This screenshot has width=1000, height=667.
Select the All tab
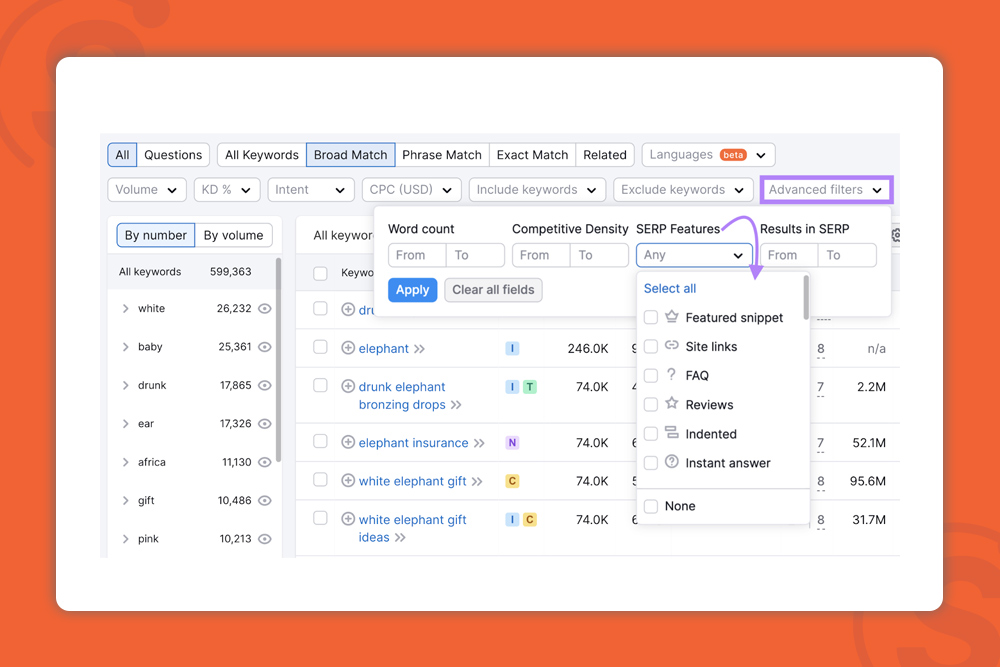[x=122, y=155]
